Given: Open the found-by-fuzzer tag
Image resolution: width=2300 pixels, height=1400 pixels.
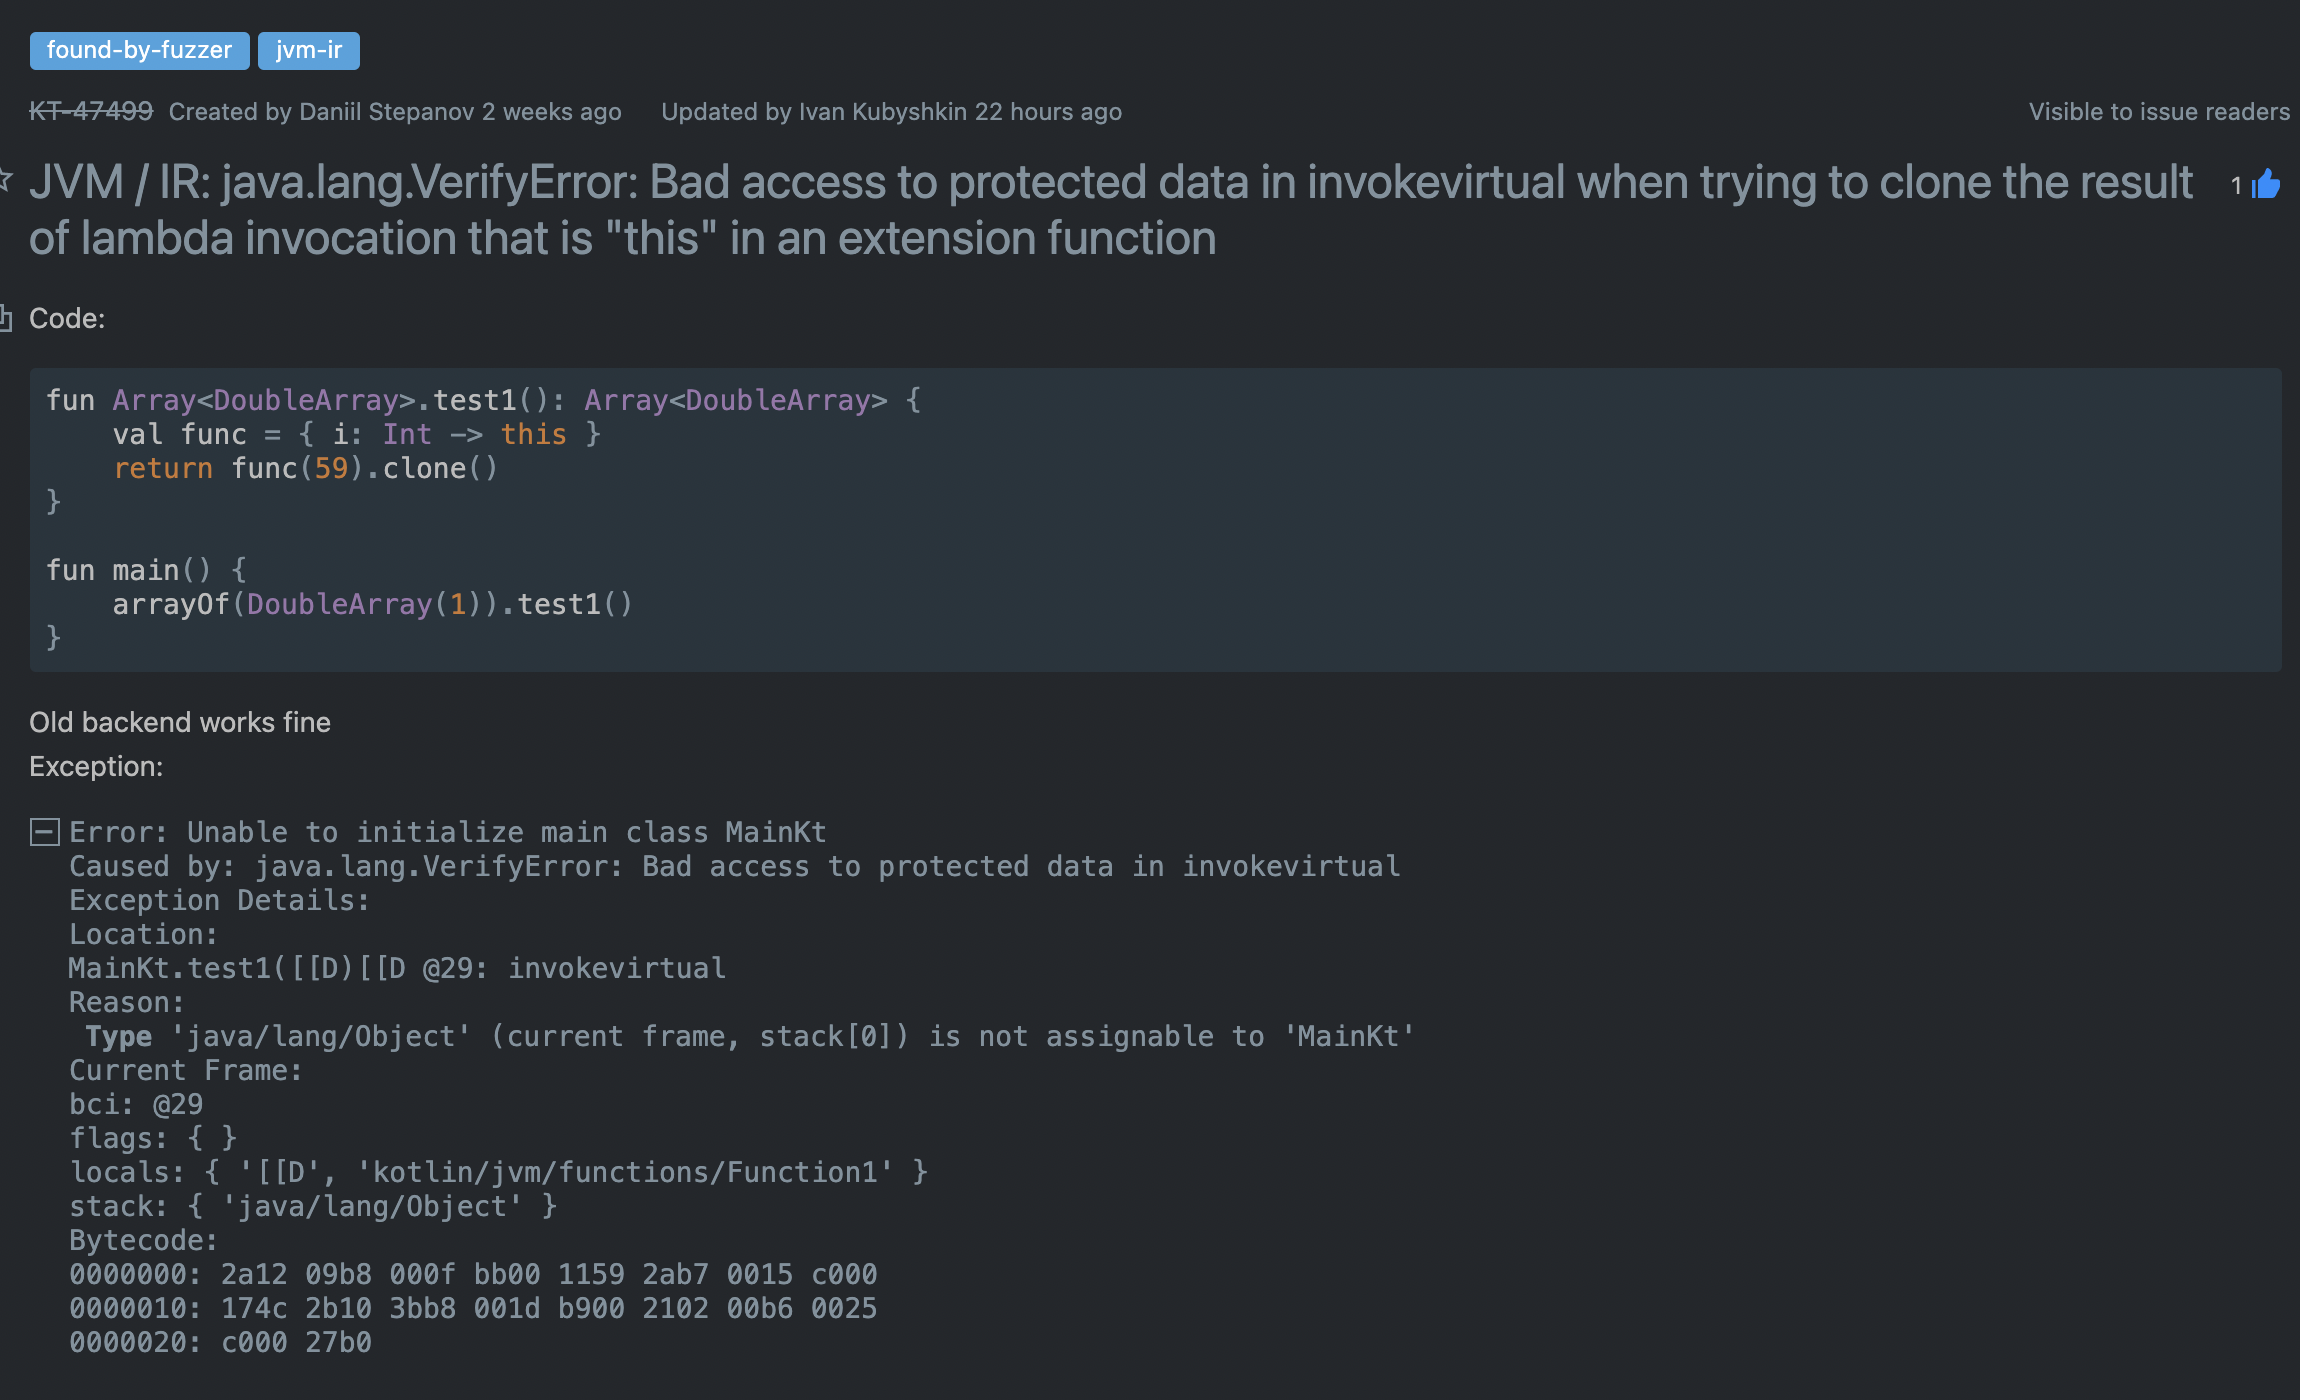Looking at the screenshot, I should pyautogui.click(x=139, y=50).
